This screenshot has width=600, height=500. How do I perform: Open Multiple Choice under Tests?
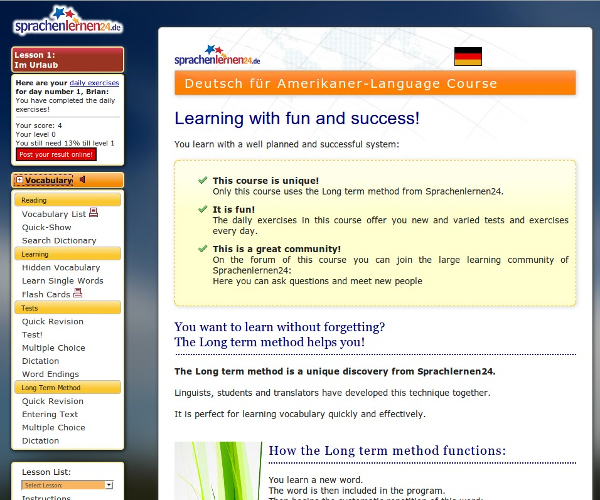pyautogui.click(x=54, y=348)
